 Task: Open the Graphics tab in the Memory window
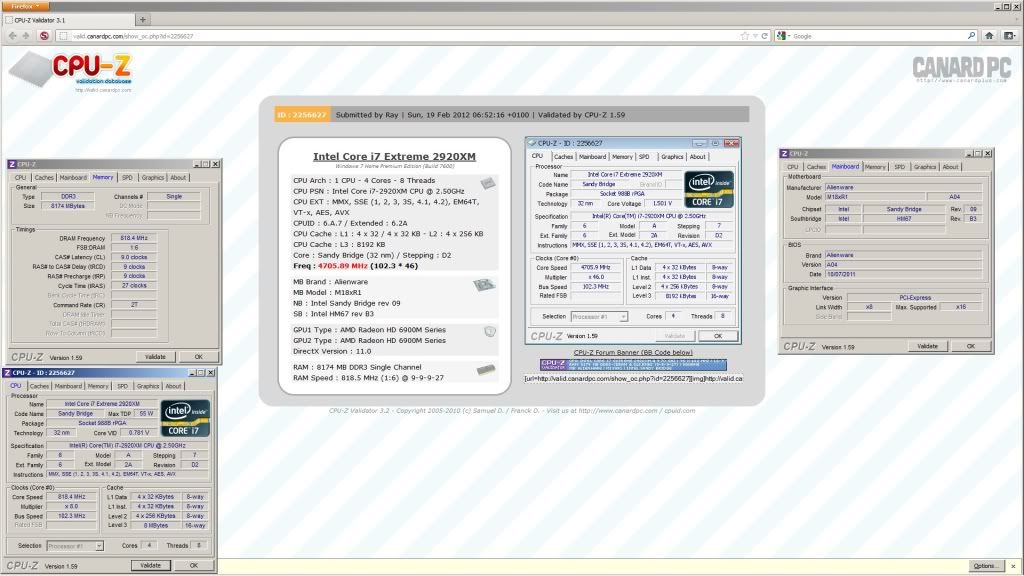[x=153, y=178]
